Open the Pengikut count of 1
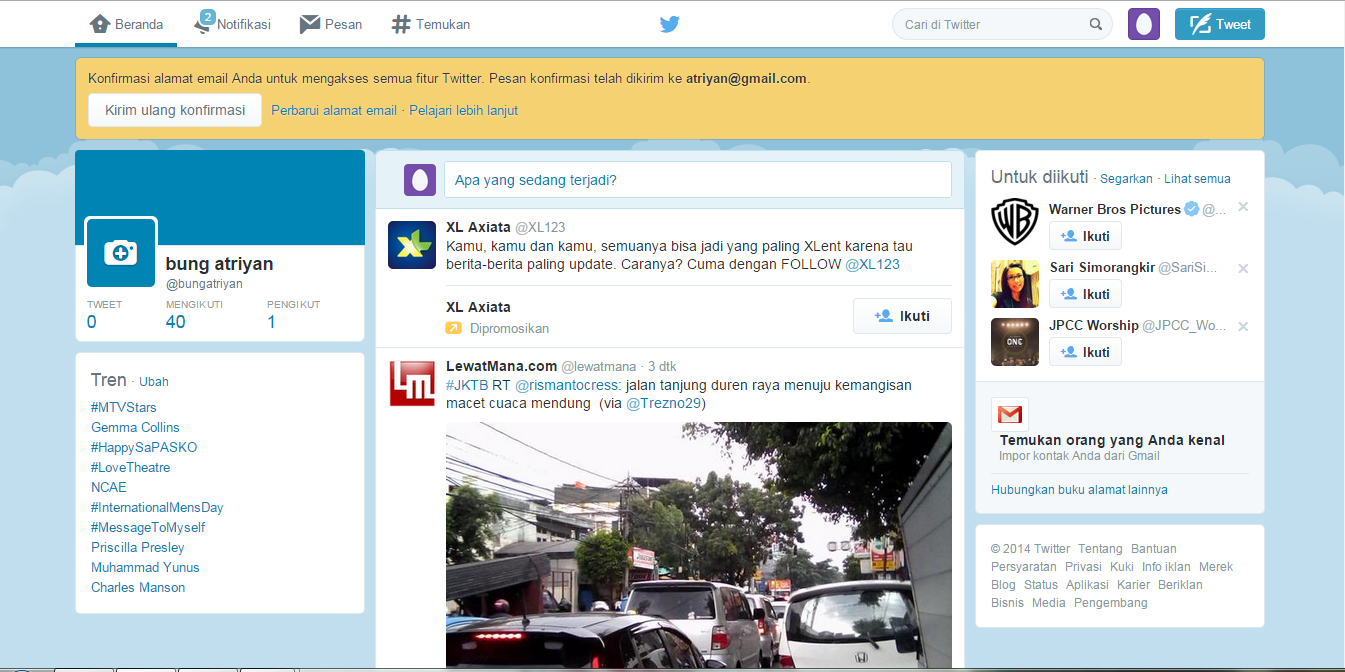The height and width of the screenshot is (672, 1345). [271, 322]
